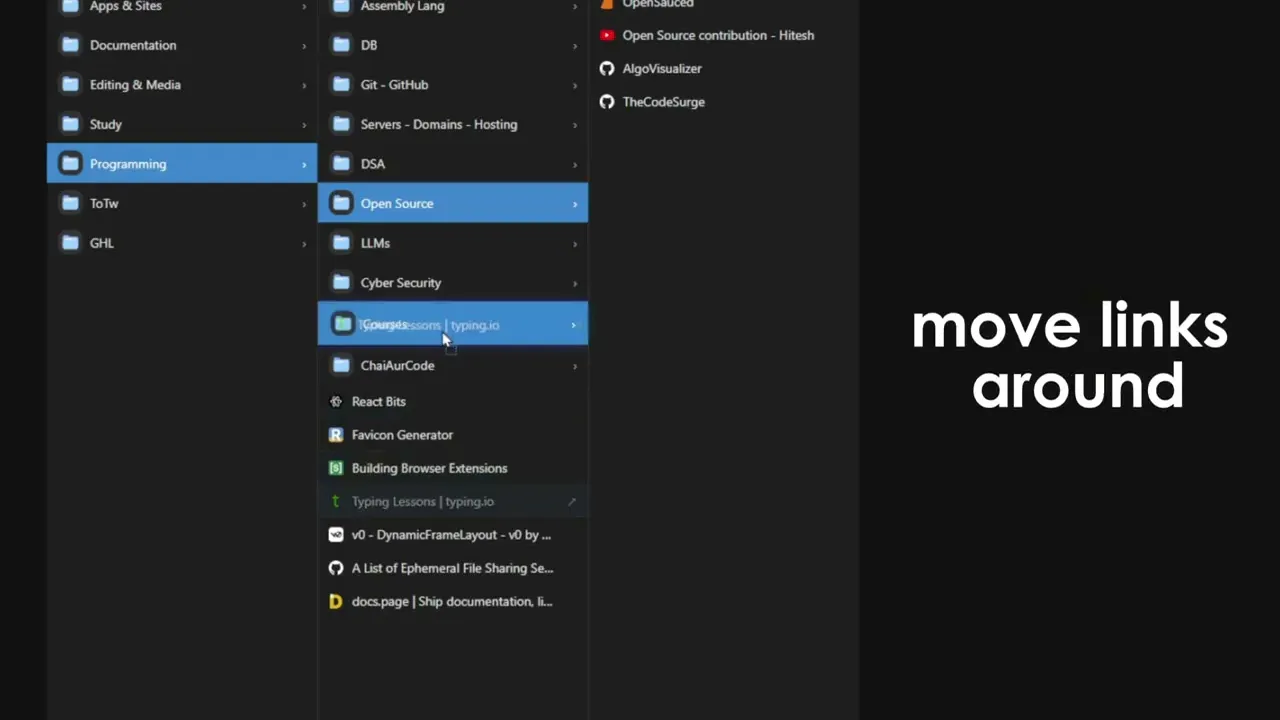Click the highlighted Courses folder row
1280x720 pixels.
[x=453, y=324]
